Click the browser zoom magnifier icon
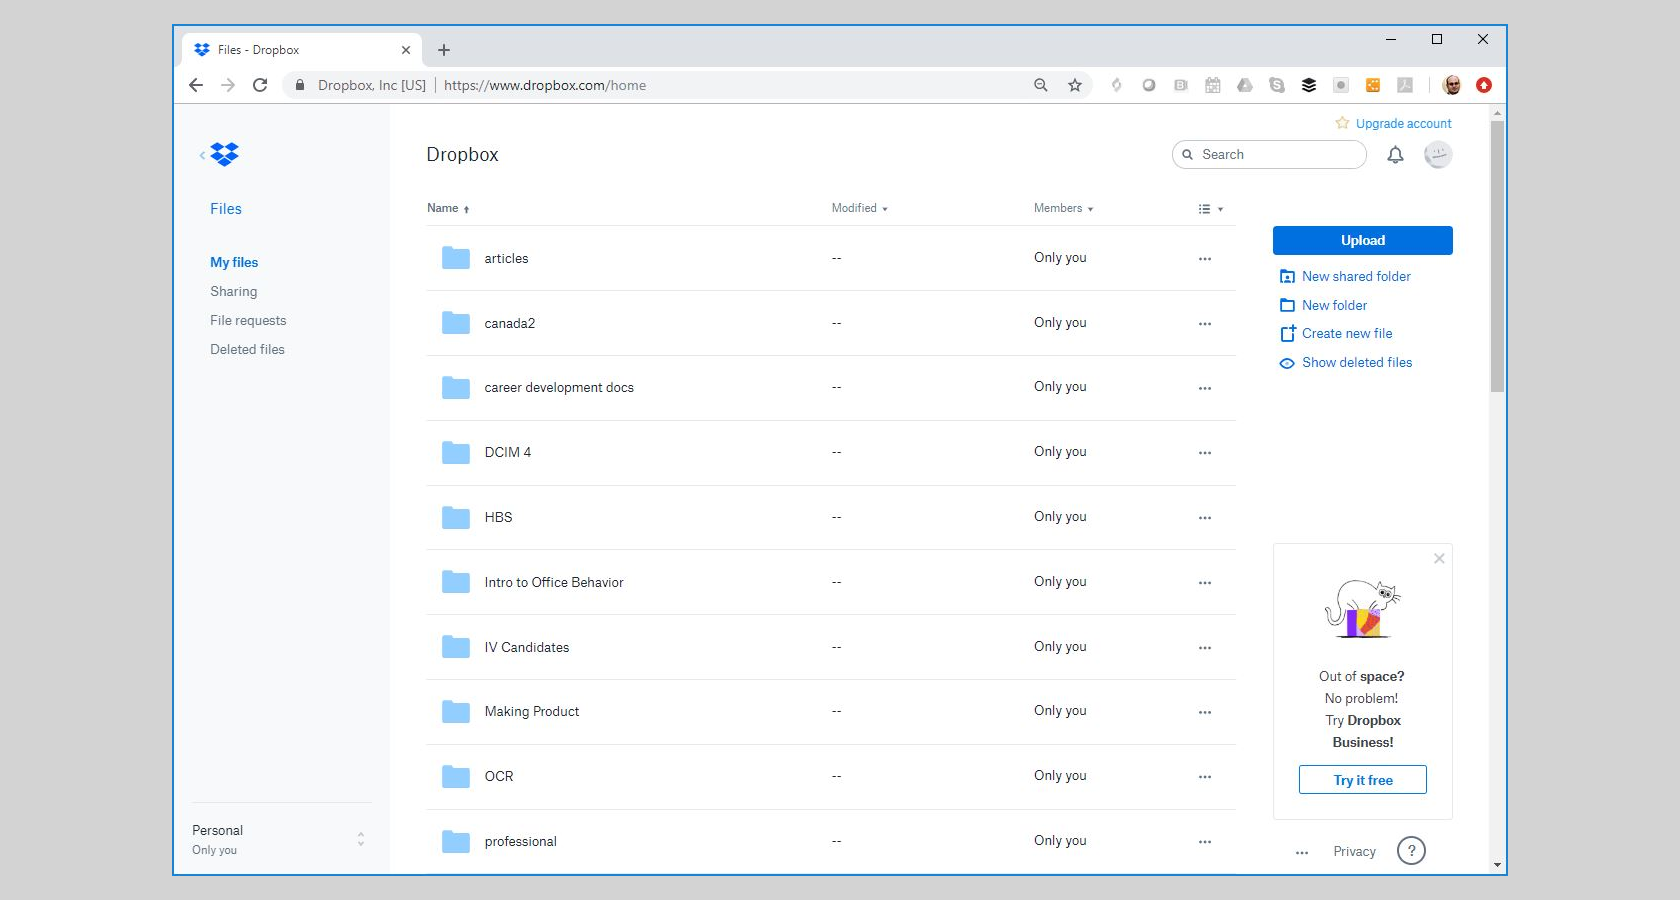The image size is (1680, 900). [1041, 85]
